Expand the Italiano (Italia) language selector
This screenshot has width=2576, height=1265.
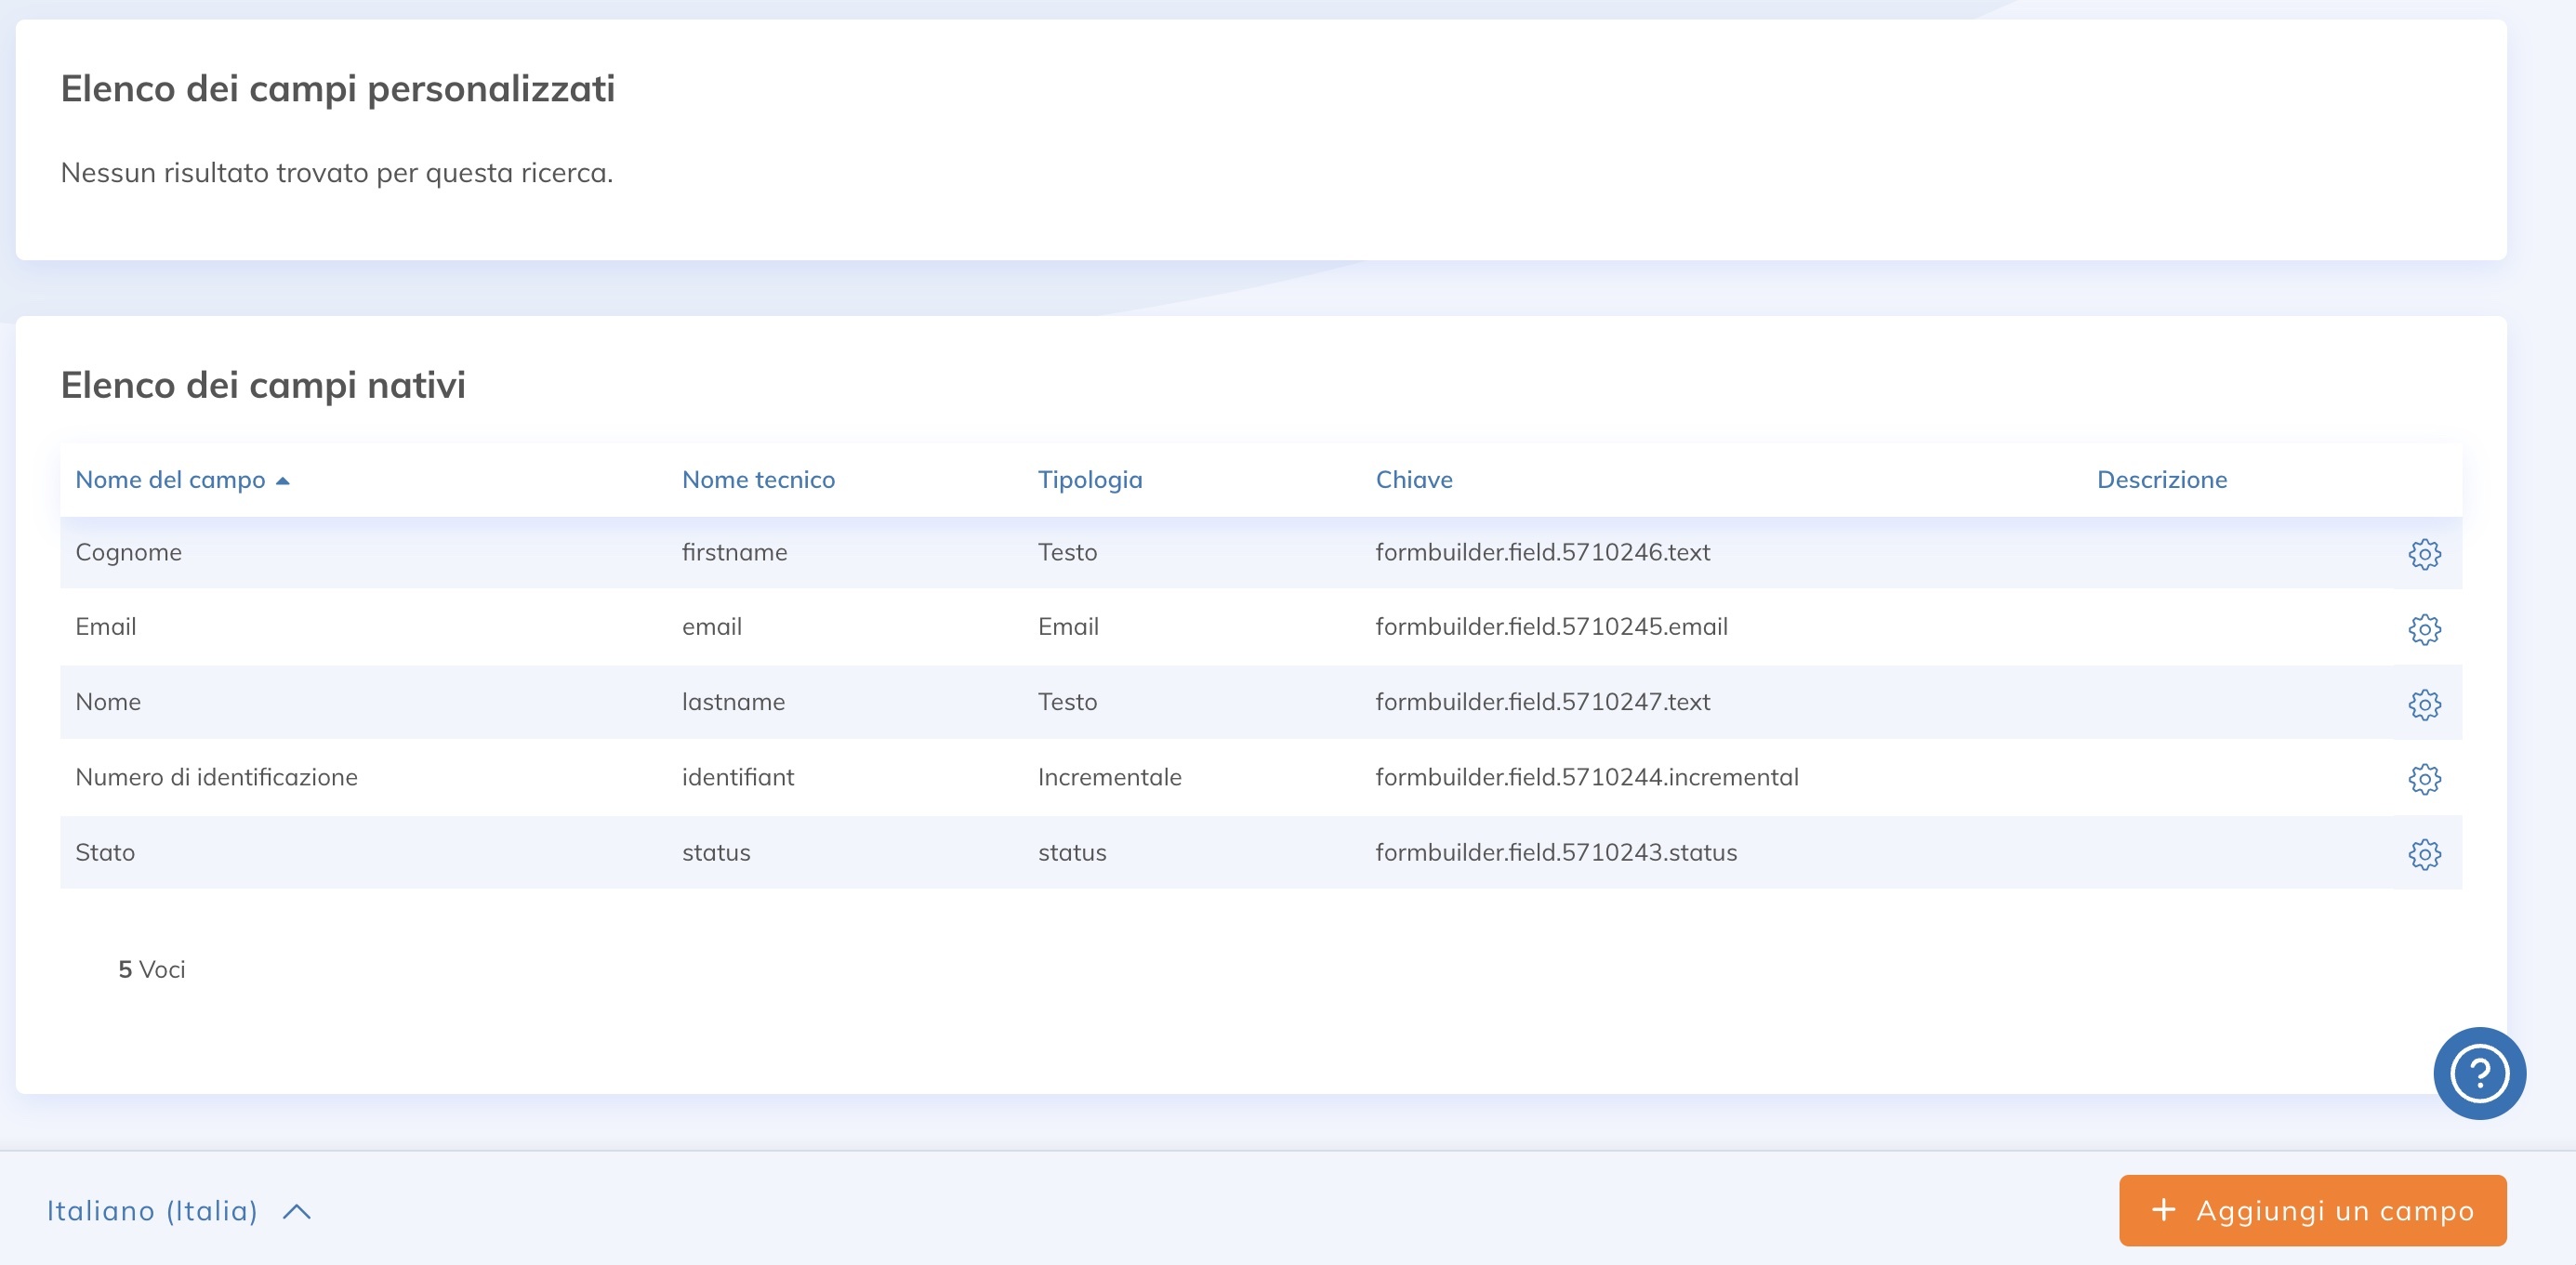152,1211
